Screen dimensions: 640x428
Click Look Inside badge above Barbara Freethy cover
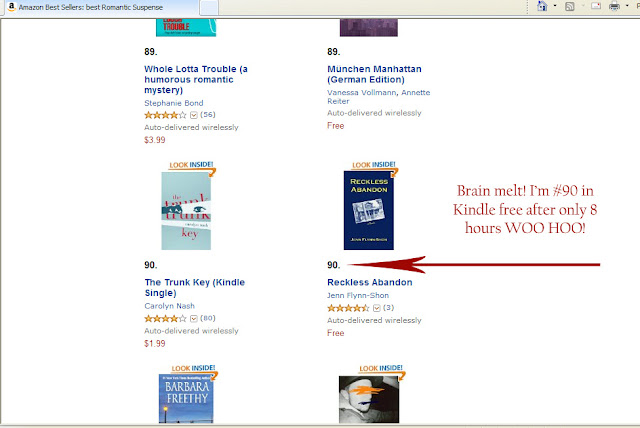[194, 368]
